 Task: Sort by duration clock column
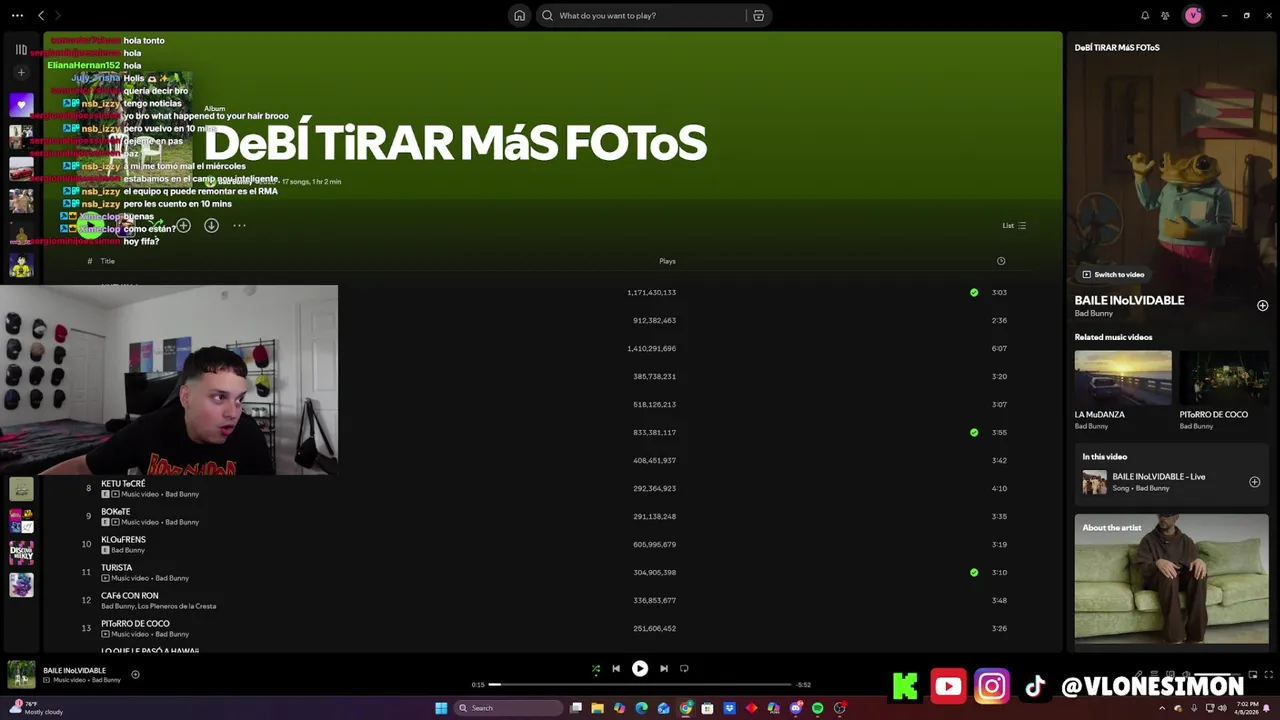point(1001,261)
